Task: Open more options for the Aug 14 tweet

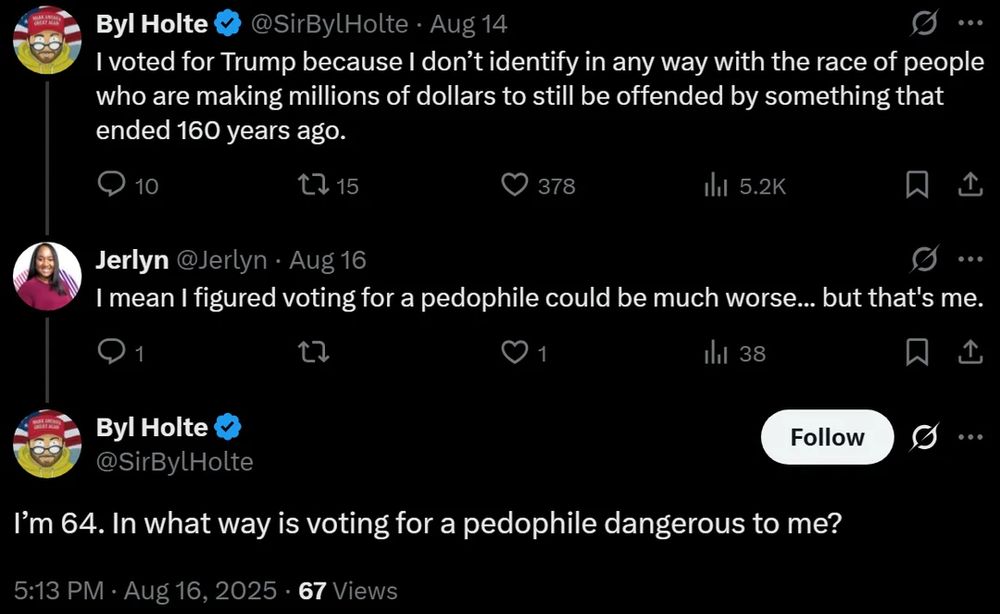Action: coord(971,24)
